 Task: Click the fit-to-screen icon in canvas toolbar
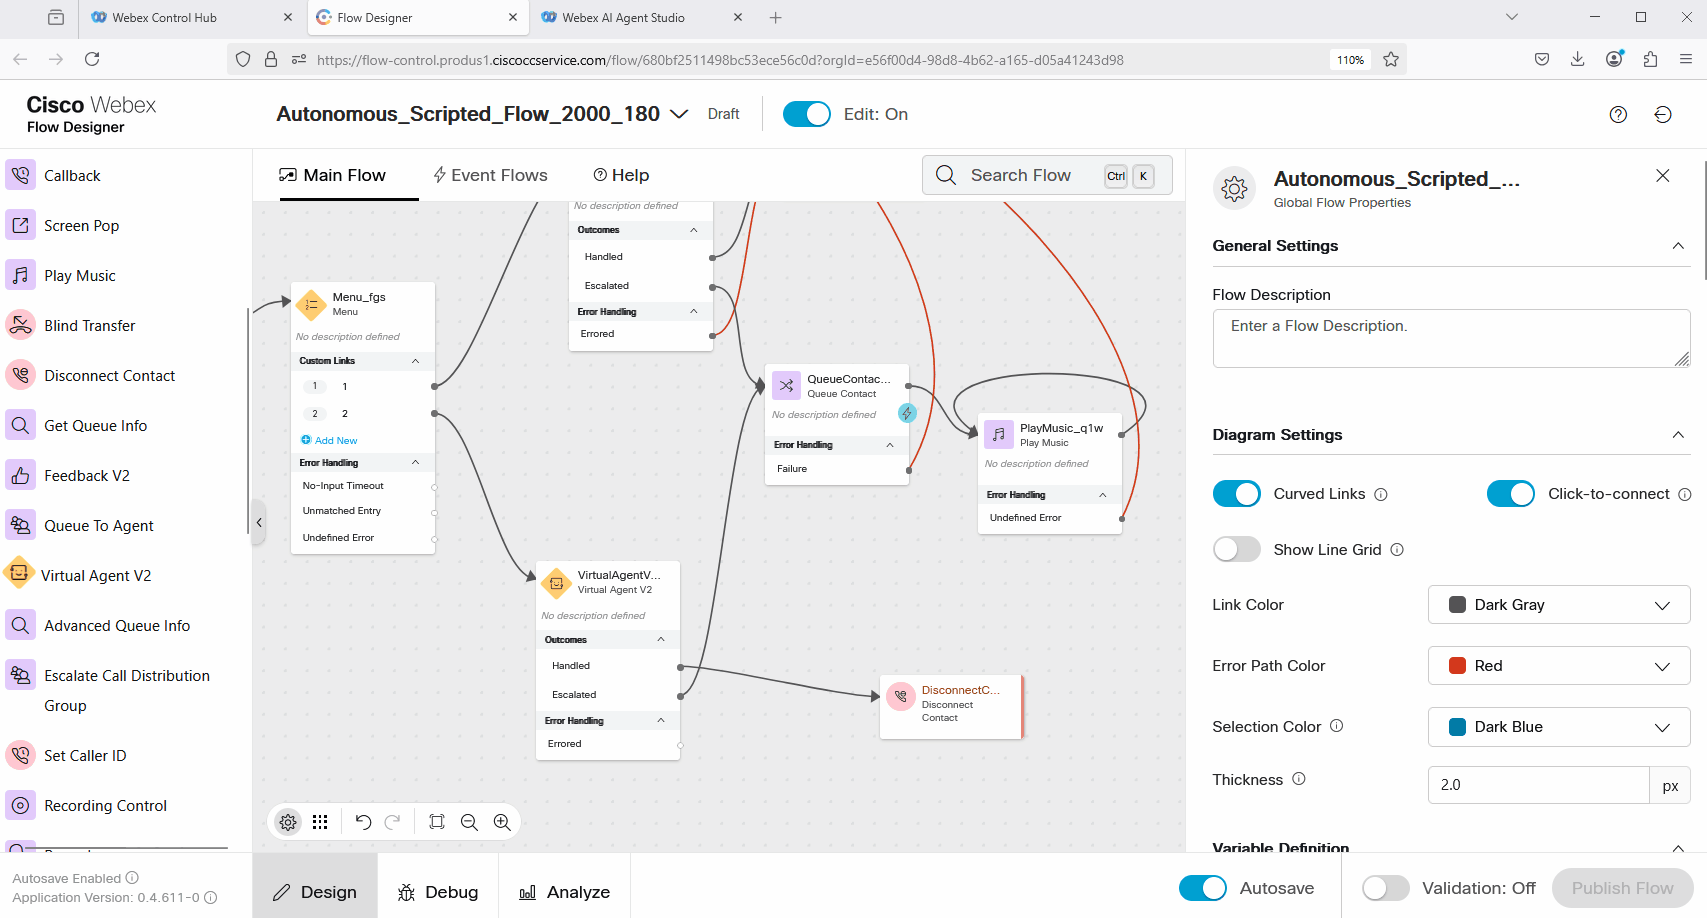(x=437, y=822)
